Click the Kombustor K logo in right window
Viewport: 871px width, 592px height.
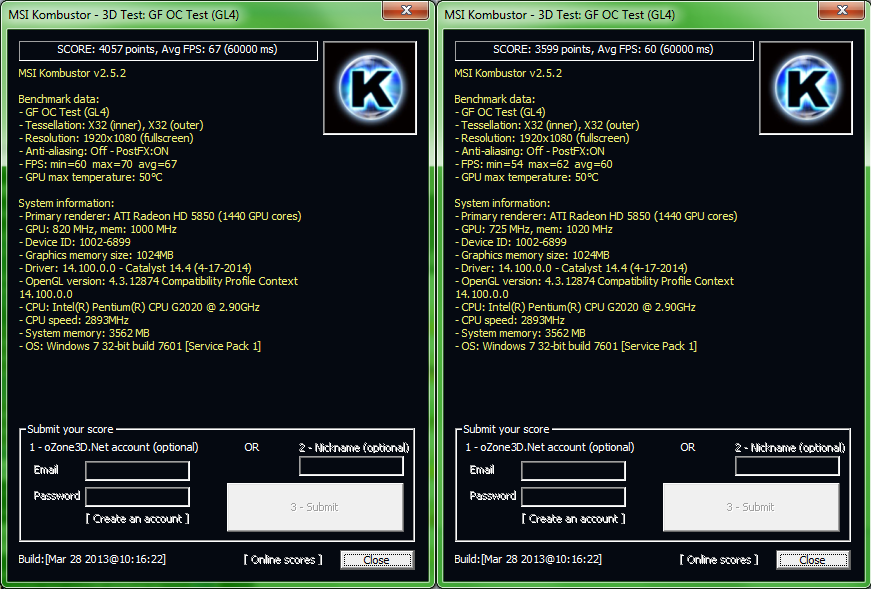pos(806,88)
